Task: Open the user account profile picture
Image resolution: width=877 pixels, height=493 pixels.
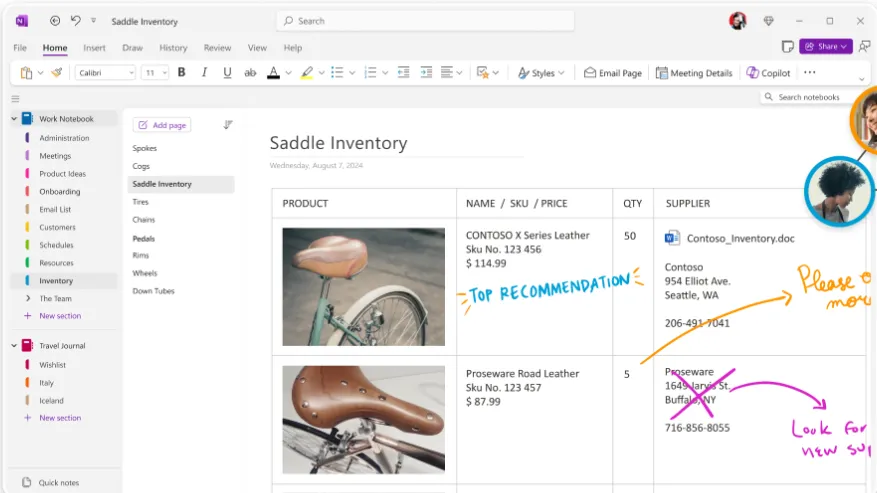Action: tap(738, 21)
